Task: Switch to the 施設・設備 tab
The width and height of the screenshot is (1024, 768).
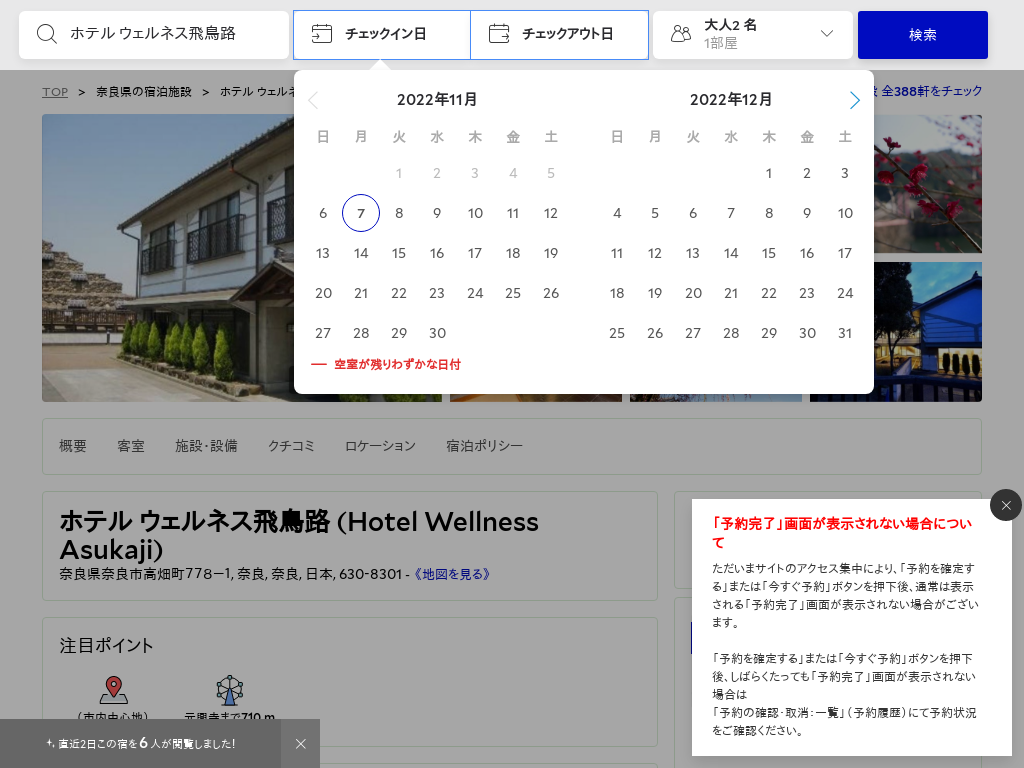Action: click(x=206, y=446)
